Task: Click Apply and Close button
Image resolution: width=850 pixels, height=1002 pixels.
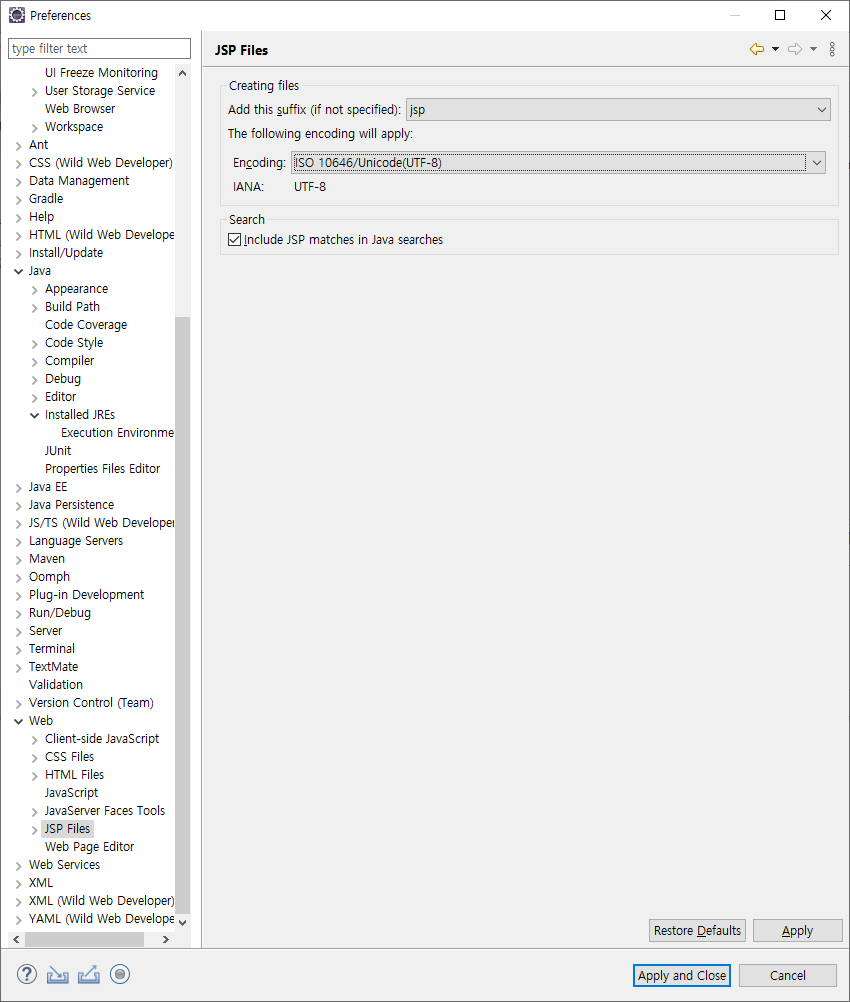Action: pyautogui.click(x=682, y=975)
